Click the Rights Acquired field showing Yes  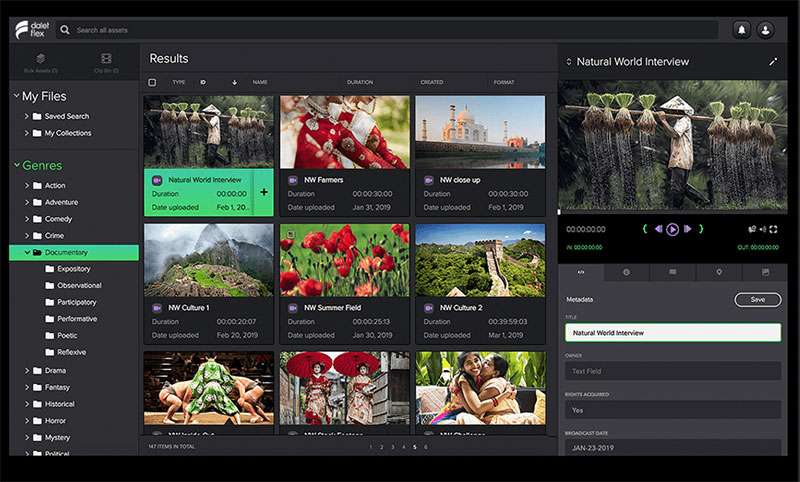[x=673, y=410]
